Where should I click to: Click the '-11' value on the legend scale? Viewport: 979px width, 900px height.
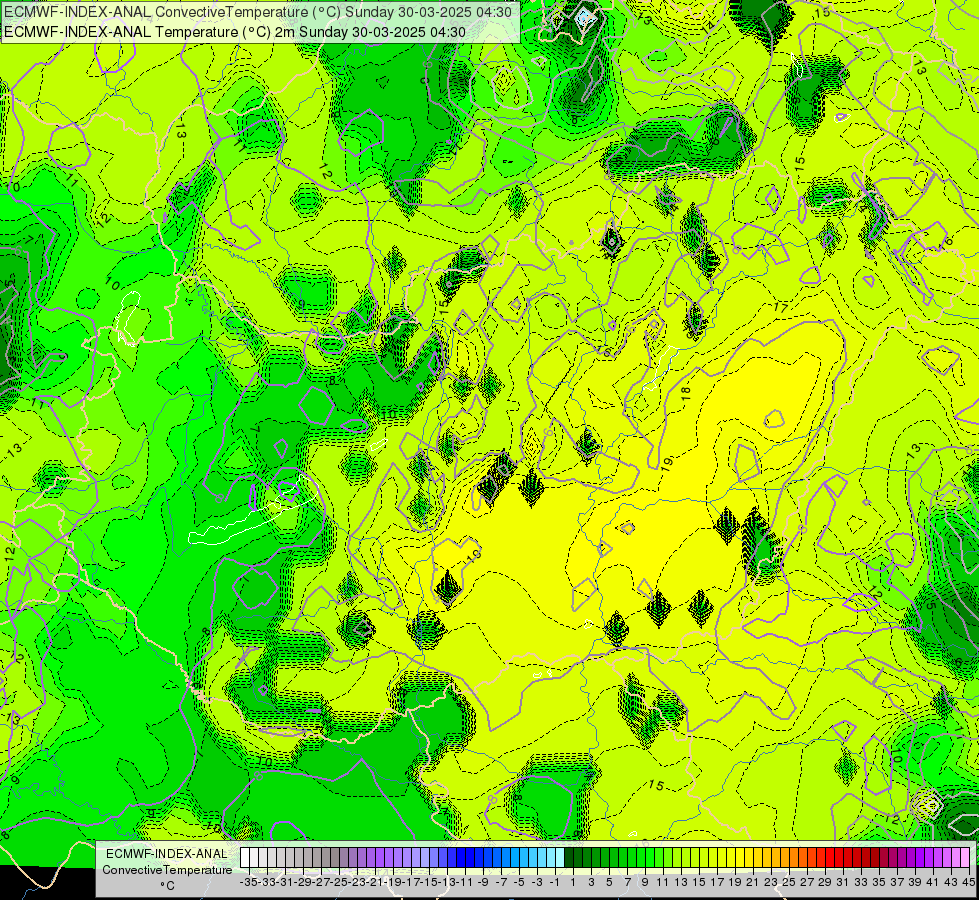click(465, 882)
